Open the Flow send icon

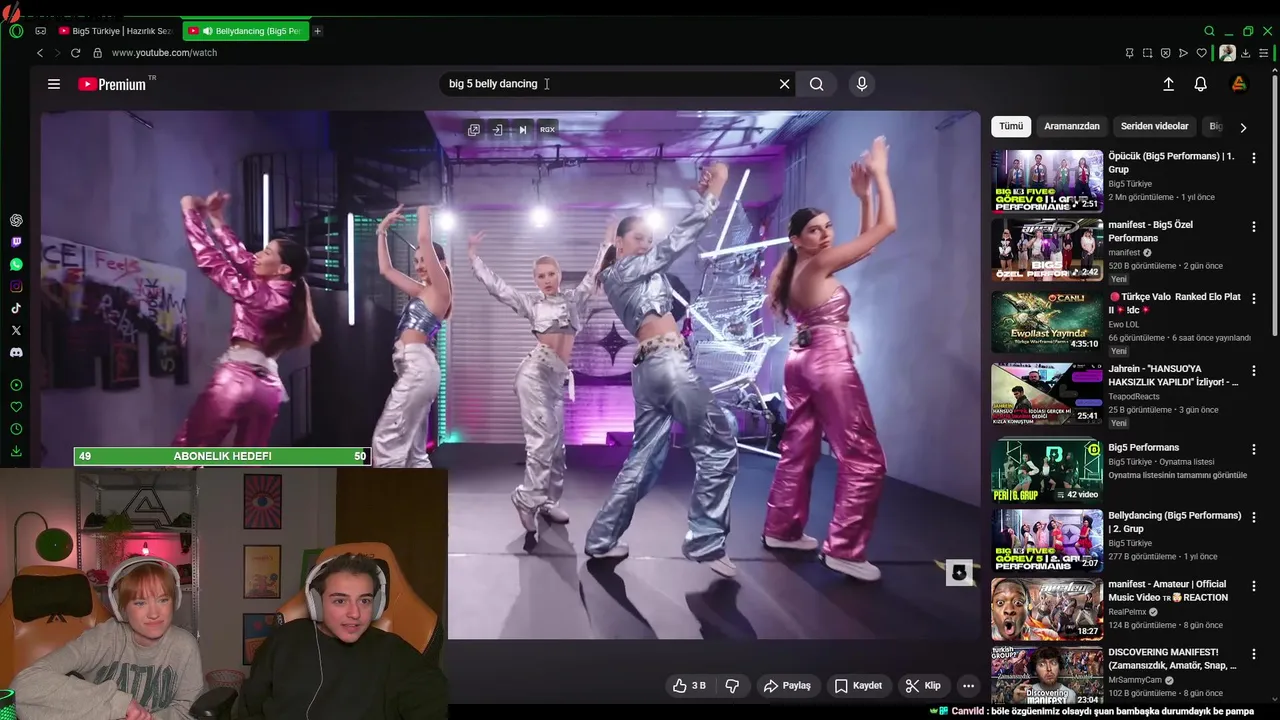point(1183,53)
